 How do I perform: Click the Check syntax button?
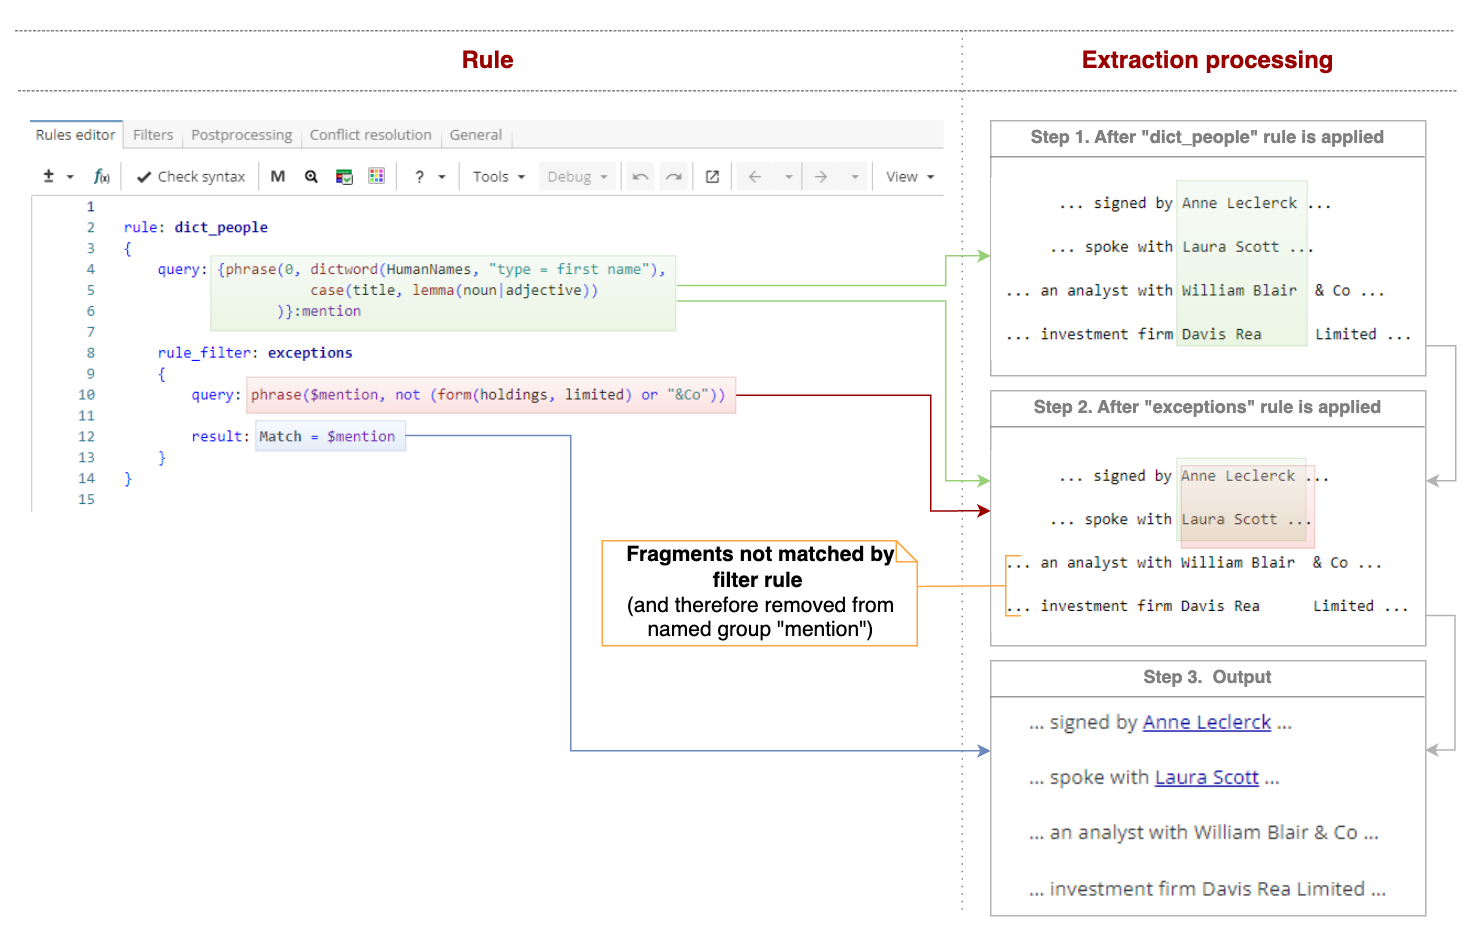(x=190, y=176)
